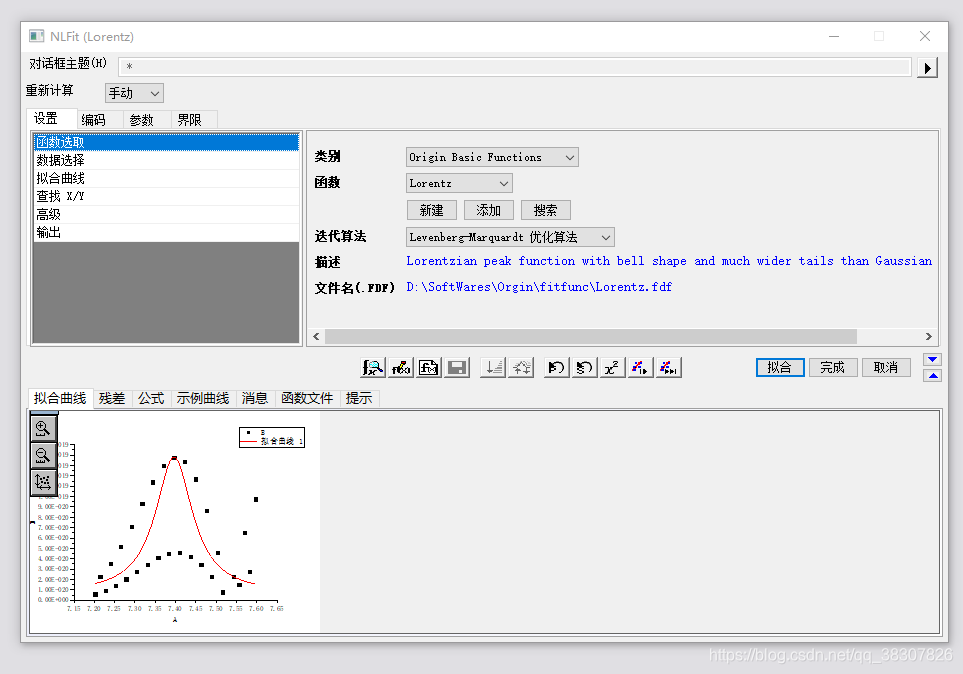Viewport: 963px width, 674px height.
Task: Calculate chi-square with the x² icon
Action: (612, 367)
